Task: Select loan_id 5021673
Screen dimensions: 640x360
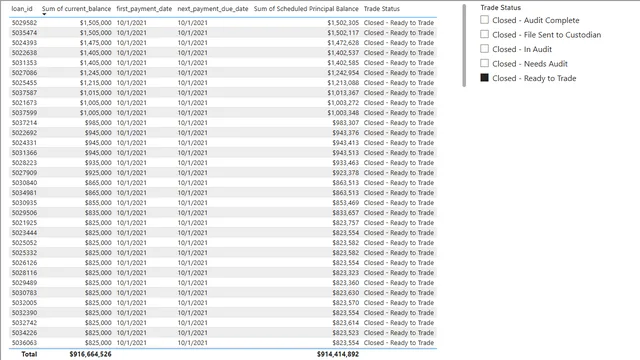Action: click(24, 103)
